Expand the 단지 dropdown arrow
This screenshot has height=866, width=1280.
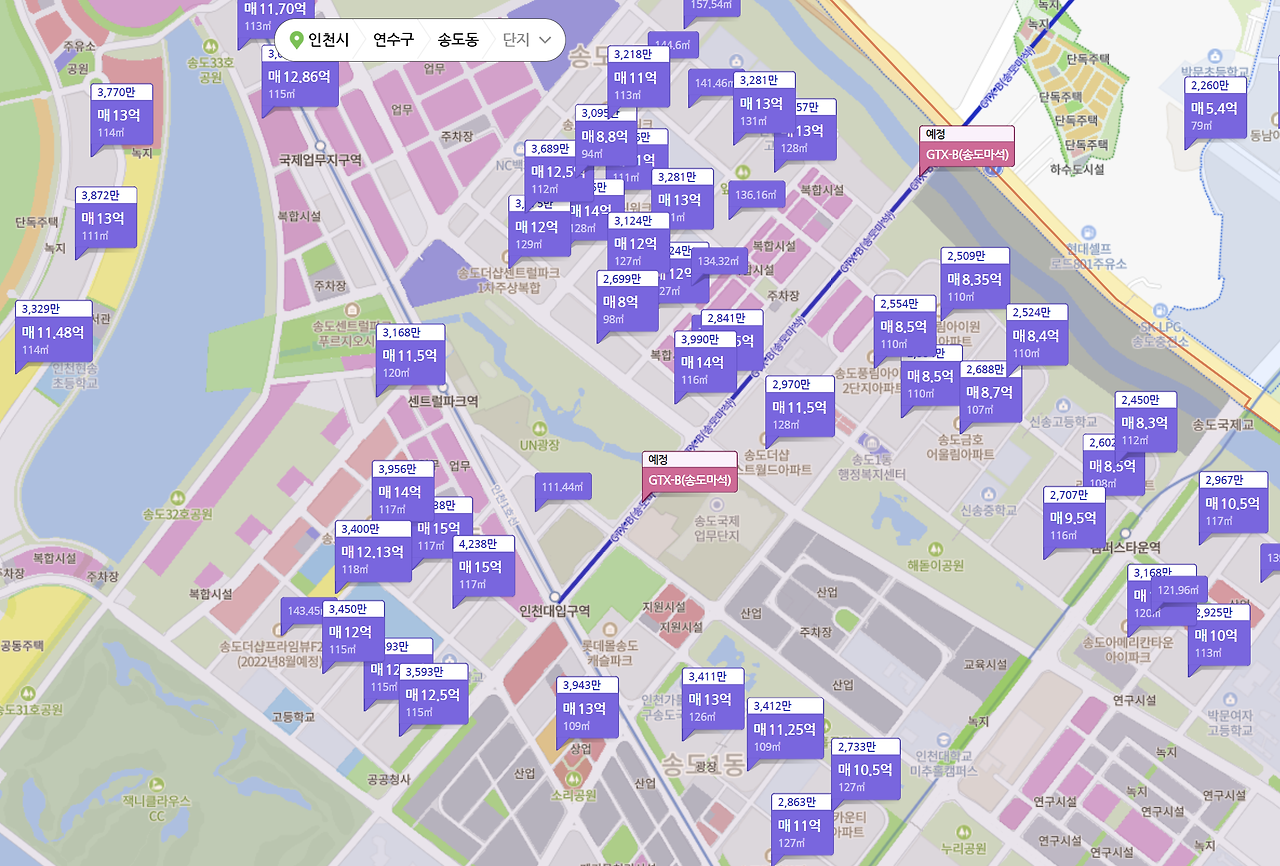(545, 41)
